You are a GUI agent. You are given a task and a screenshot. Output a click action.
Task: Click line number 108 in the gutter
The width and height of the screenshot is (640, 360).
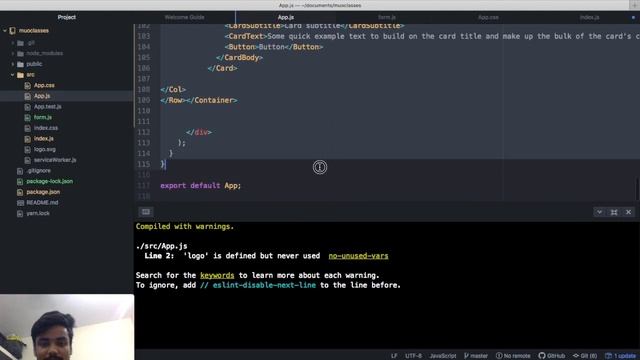click(x=143, y=89)
